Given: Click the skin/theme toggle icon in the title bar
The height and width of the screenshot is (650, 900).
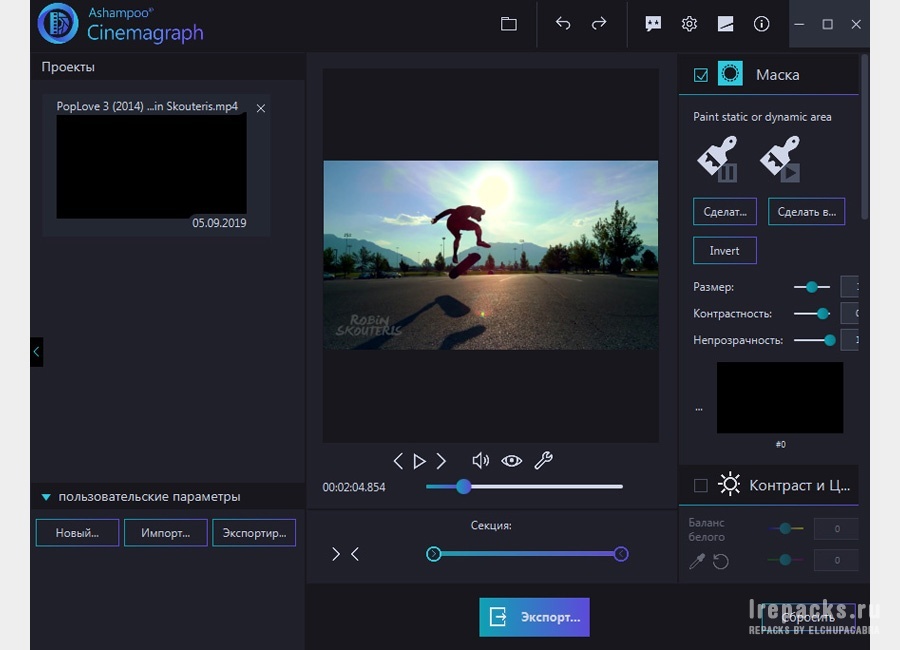Looking at the screenshot, I should tap(726, 24).
